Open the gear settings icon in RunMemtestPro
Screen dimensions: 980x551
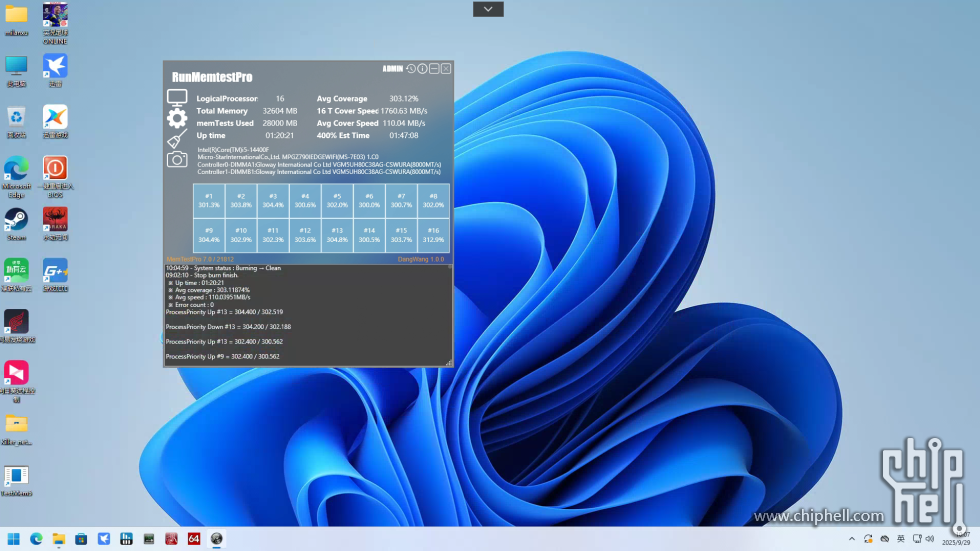(x=177, y=118)
